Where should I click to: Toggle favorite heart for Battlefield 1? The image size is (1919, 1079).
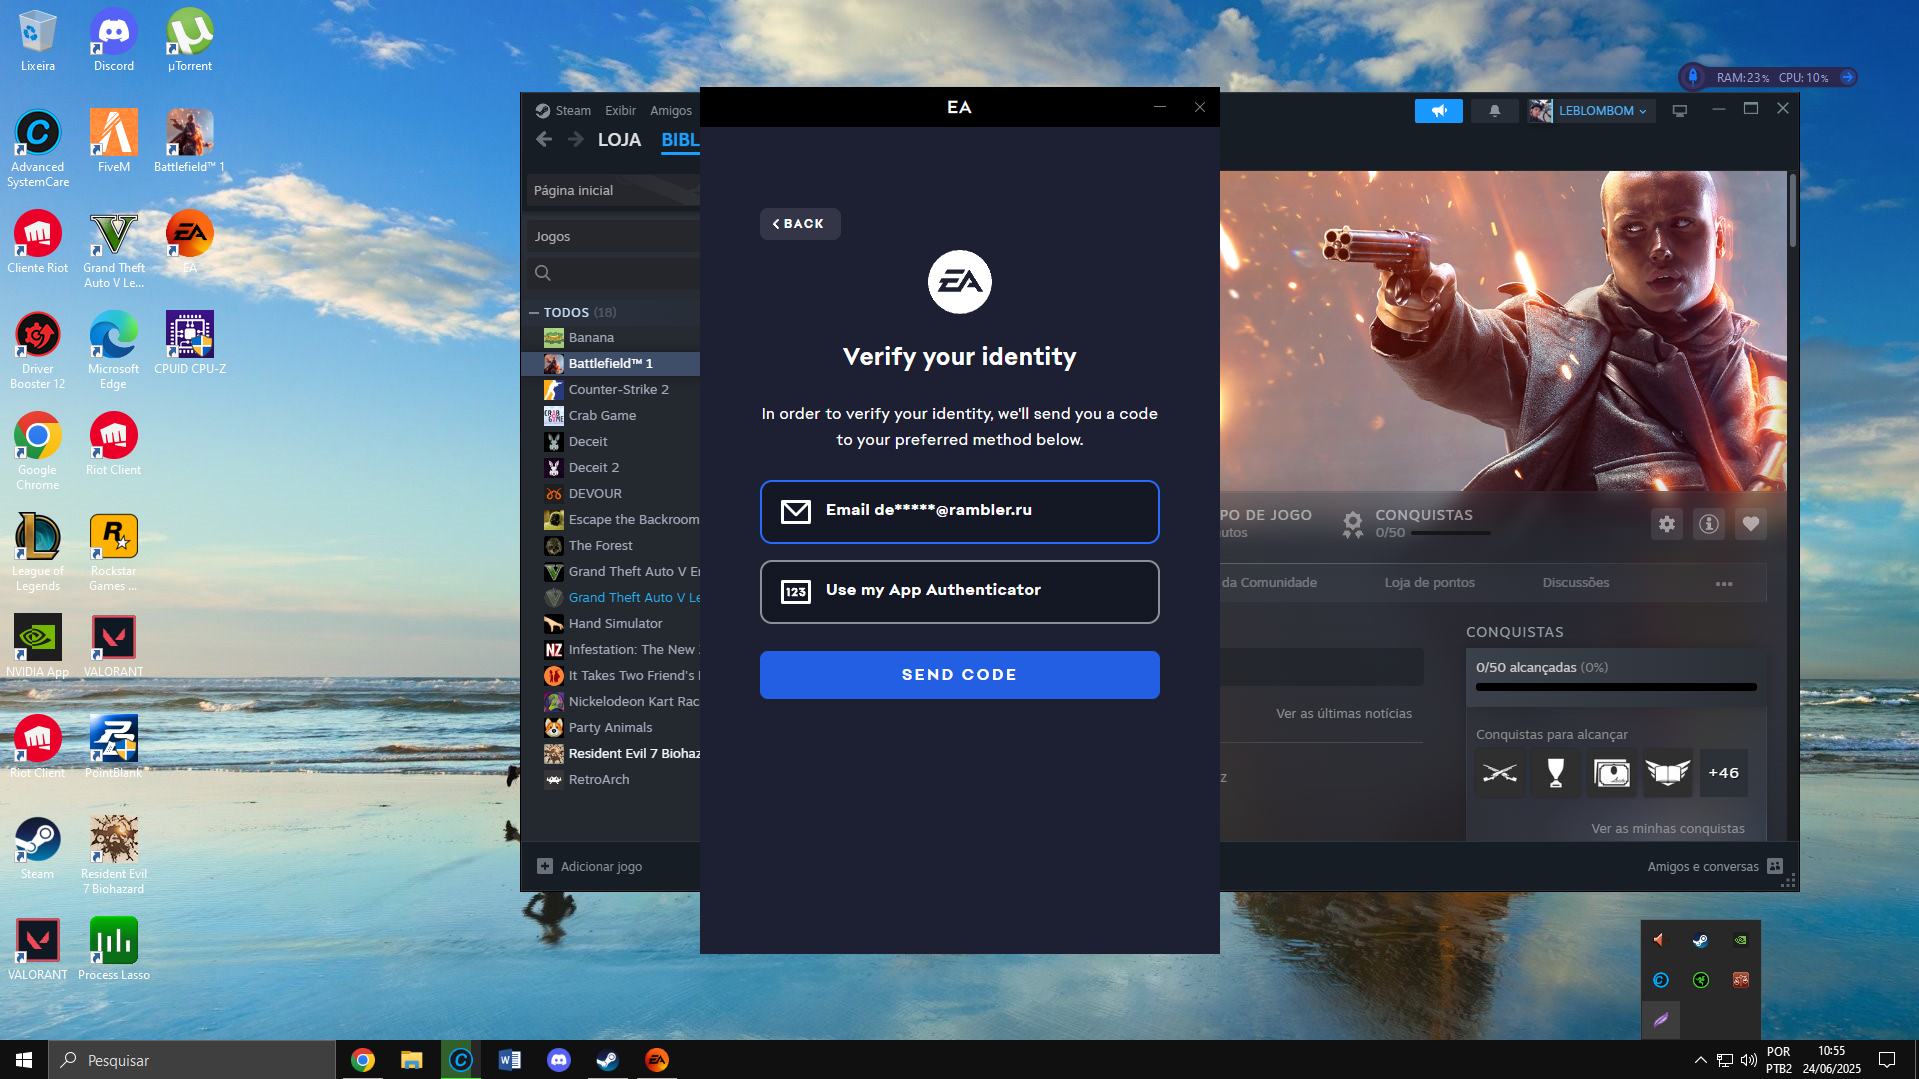1750,524
